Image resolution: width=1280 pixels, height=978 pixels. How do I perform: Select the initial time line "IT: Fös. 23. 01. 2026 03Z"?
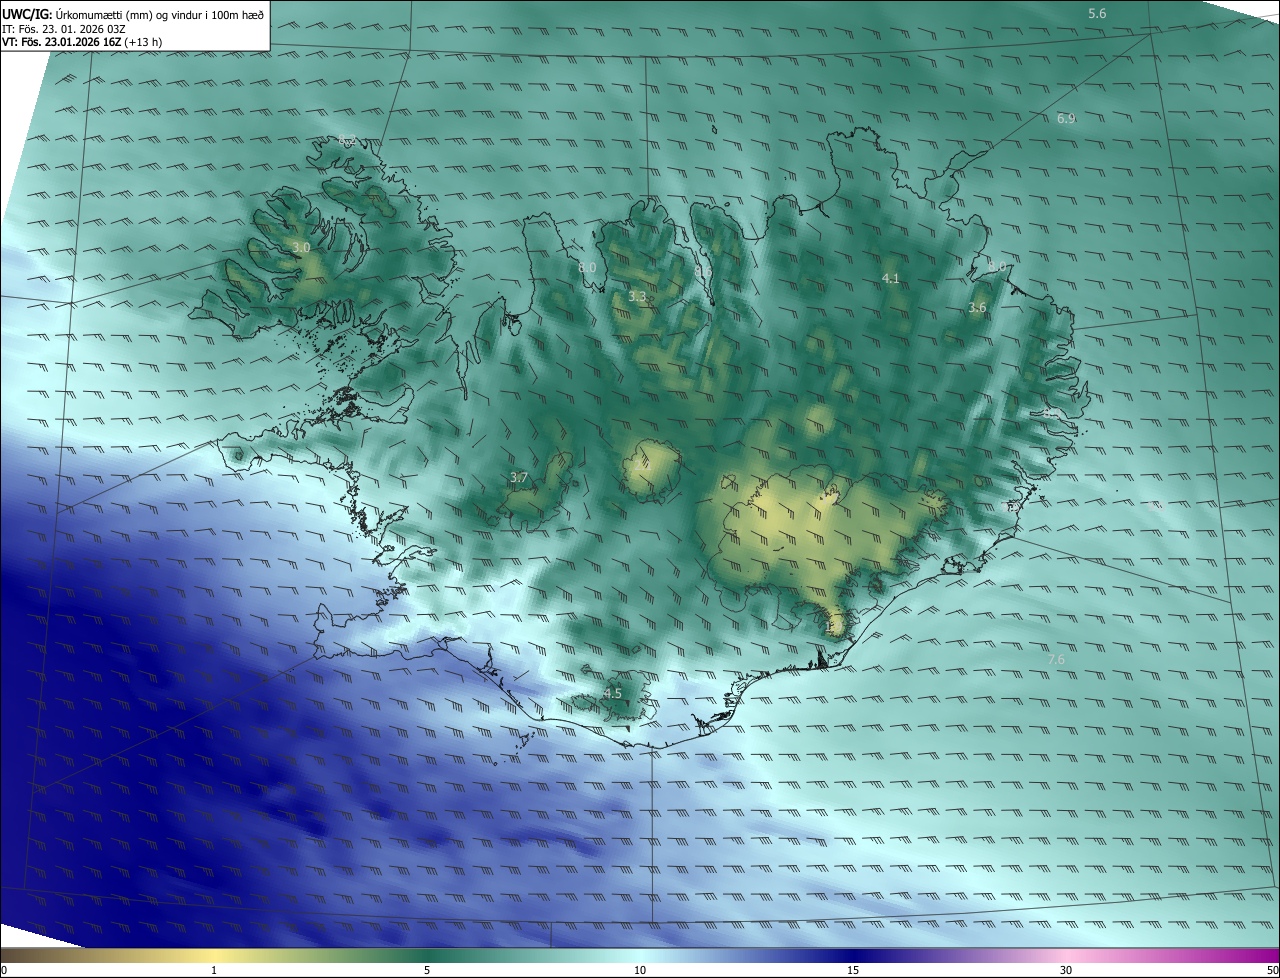pyautogui.click(x=64, y=28)
